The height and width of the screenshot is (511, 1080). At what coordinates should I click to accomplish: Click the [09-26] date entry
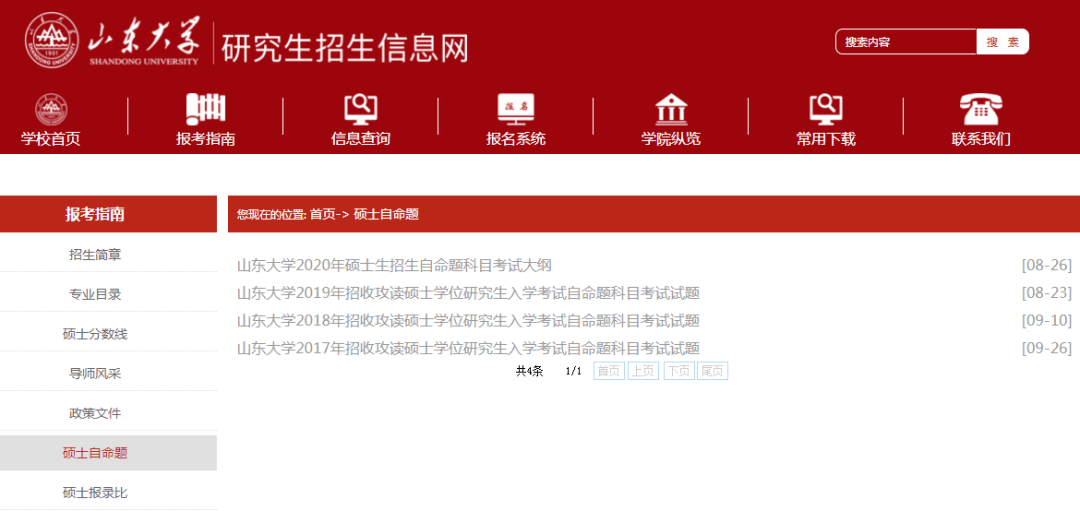tap(1047, 348)
